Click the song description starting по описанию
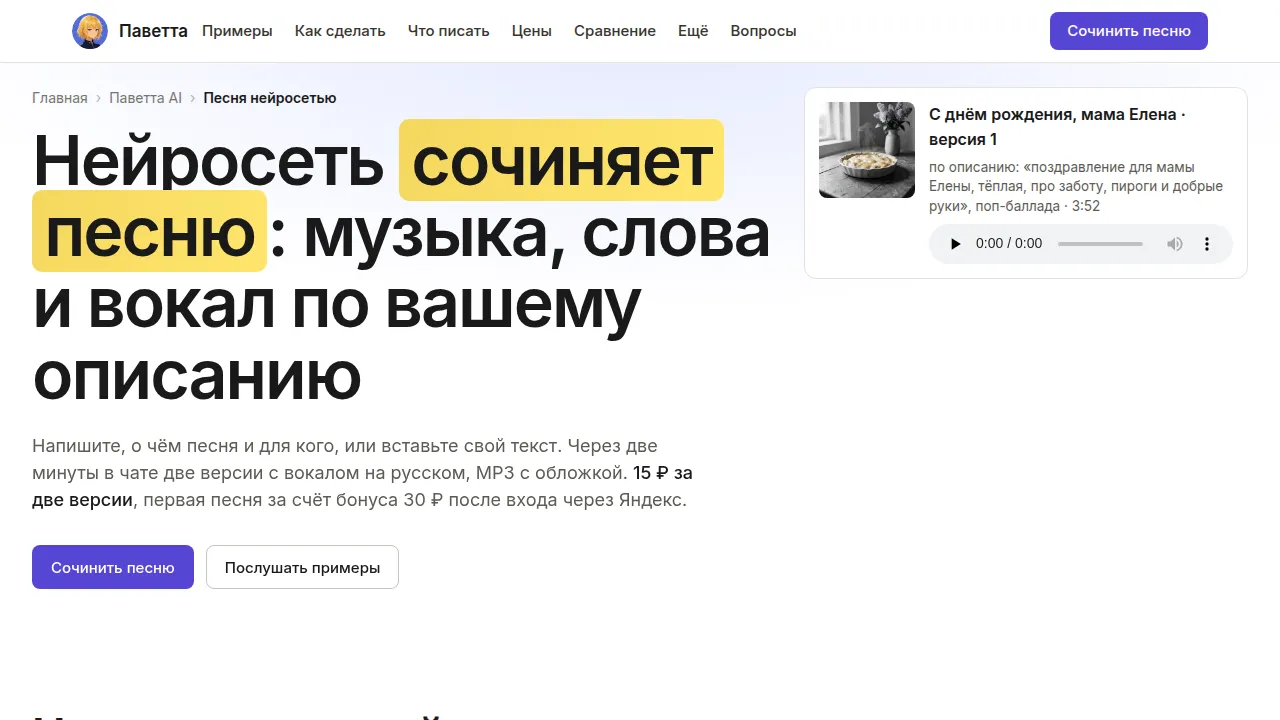The width and height of the screenshot is (1280, 720). coord(1076,187)
